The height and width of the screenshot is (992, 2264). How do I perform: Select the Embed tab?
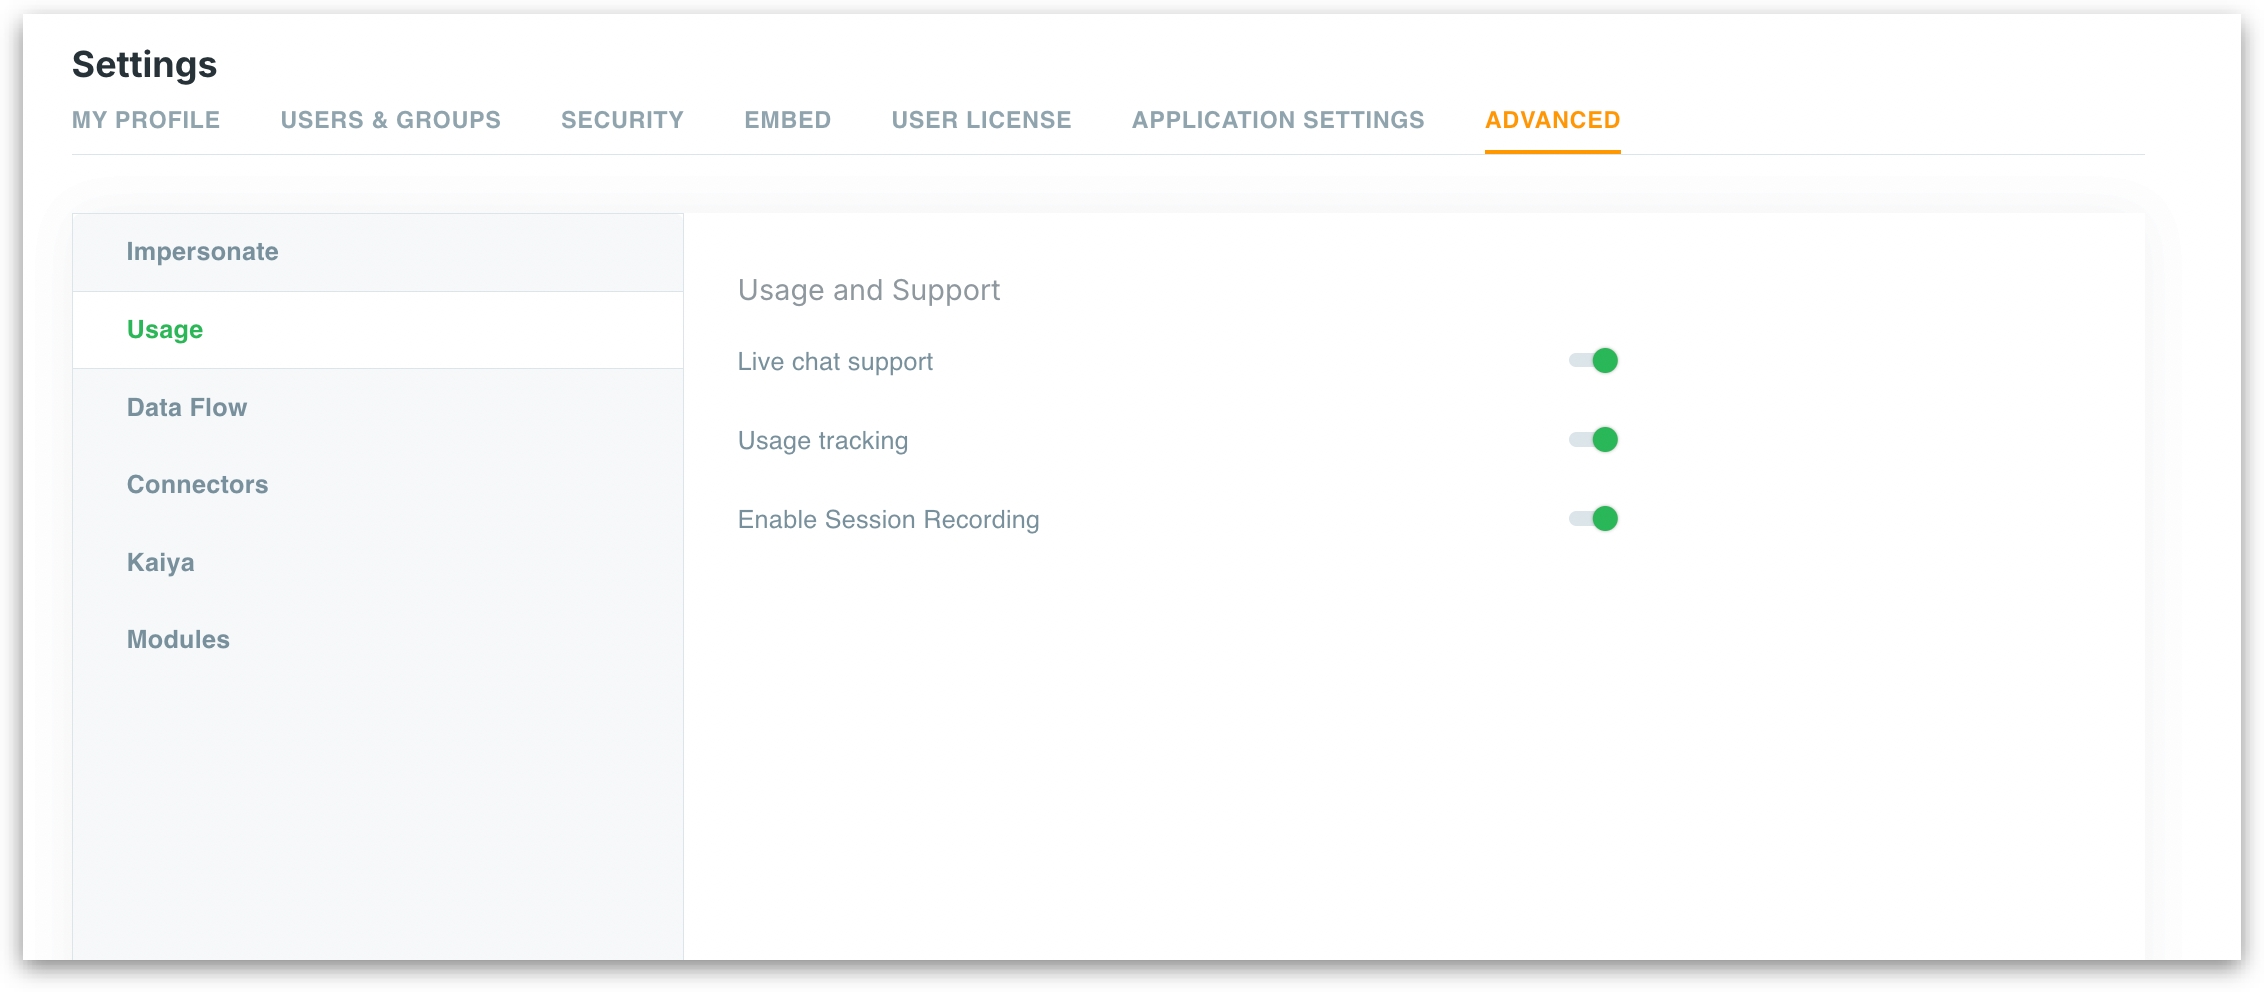click(787, 120)
